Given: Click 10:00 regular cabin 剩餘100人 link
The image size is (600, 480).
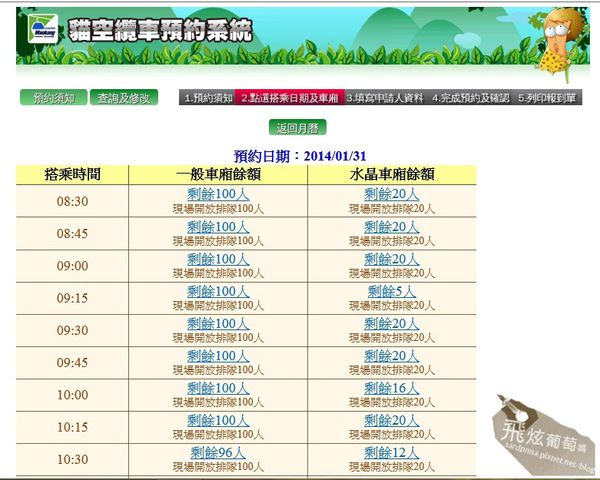Looking at the screenshot, I should (218, 388).
